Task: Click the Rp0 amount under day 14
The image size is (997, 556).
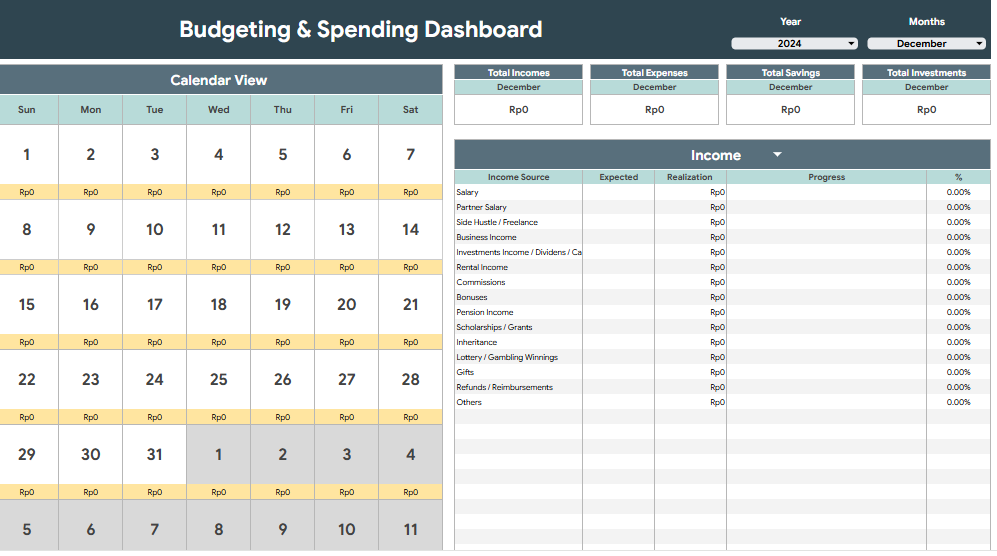Action: point(410,267)
